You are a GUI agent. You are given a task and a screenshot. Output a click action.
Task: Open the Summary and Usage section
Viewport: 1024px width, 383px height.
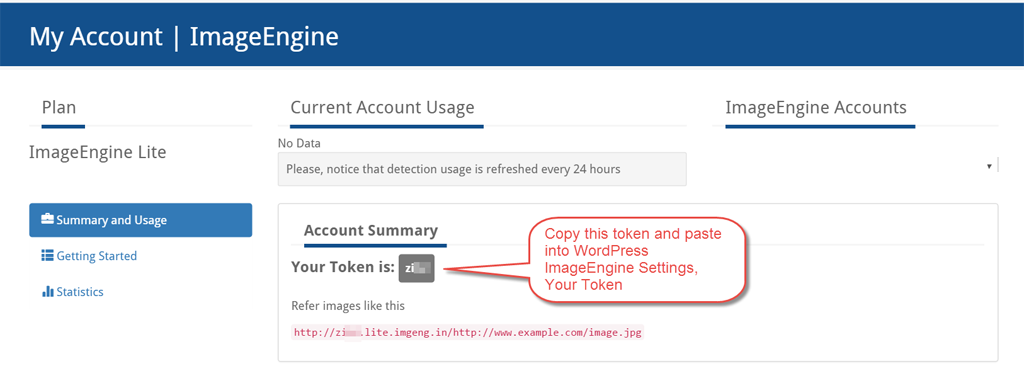140,220
